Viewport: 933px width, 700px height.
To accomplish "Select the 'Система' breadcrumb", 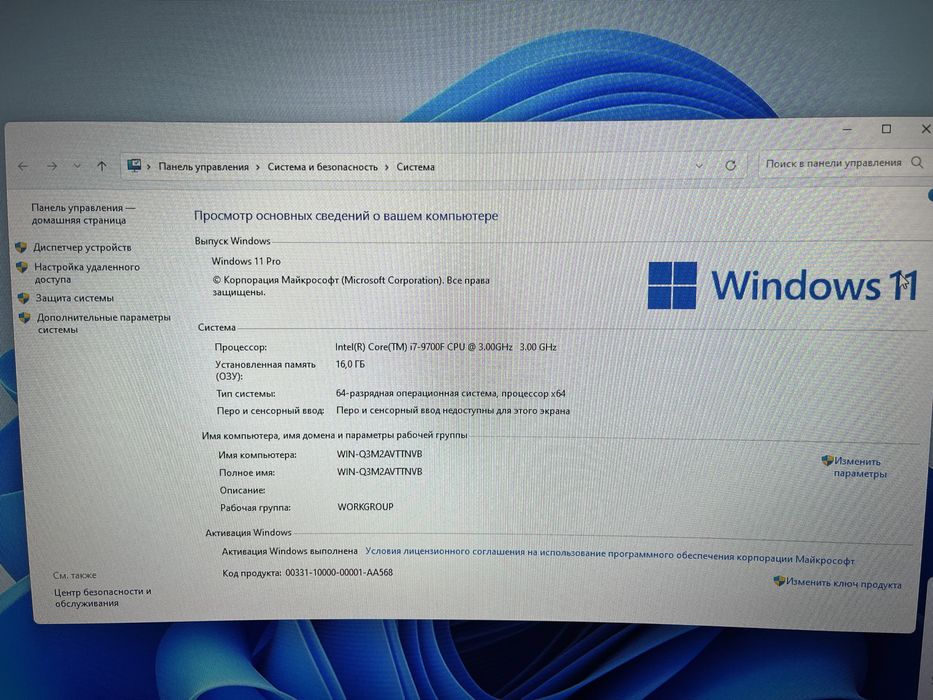I will 415,167.
